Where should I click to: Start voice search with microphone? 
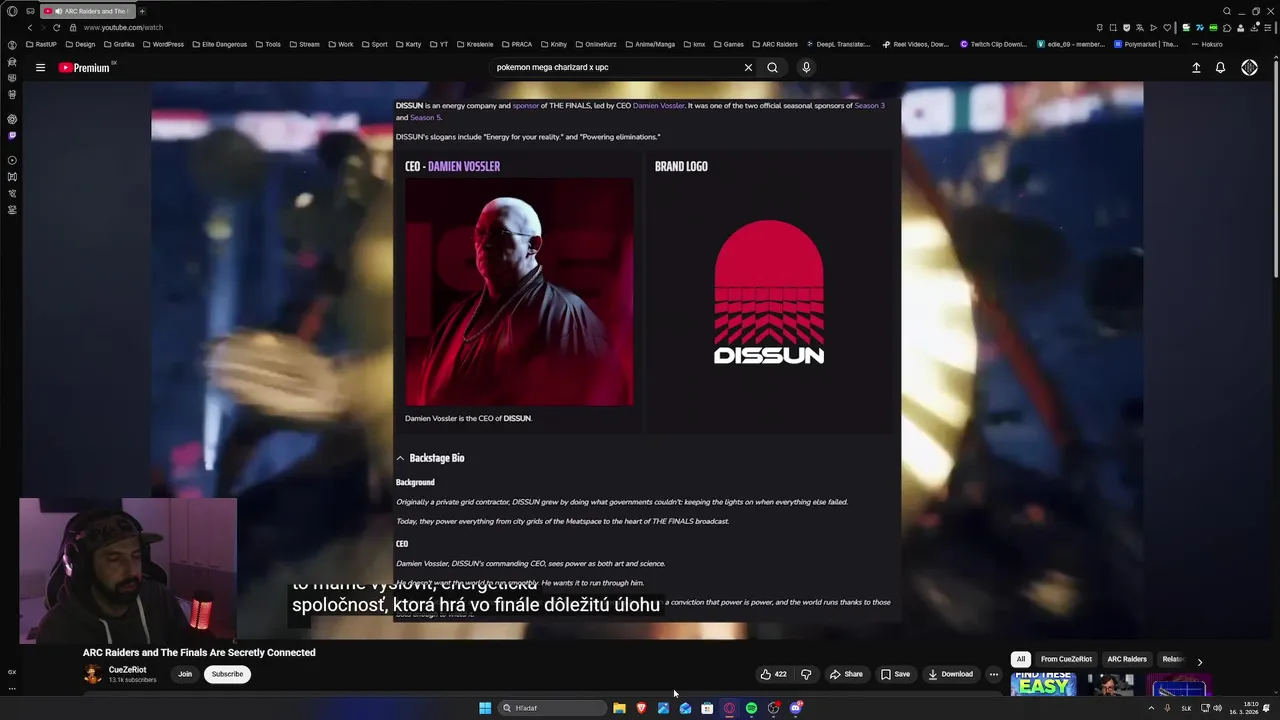coord(806,67)
